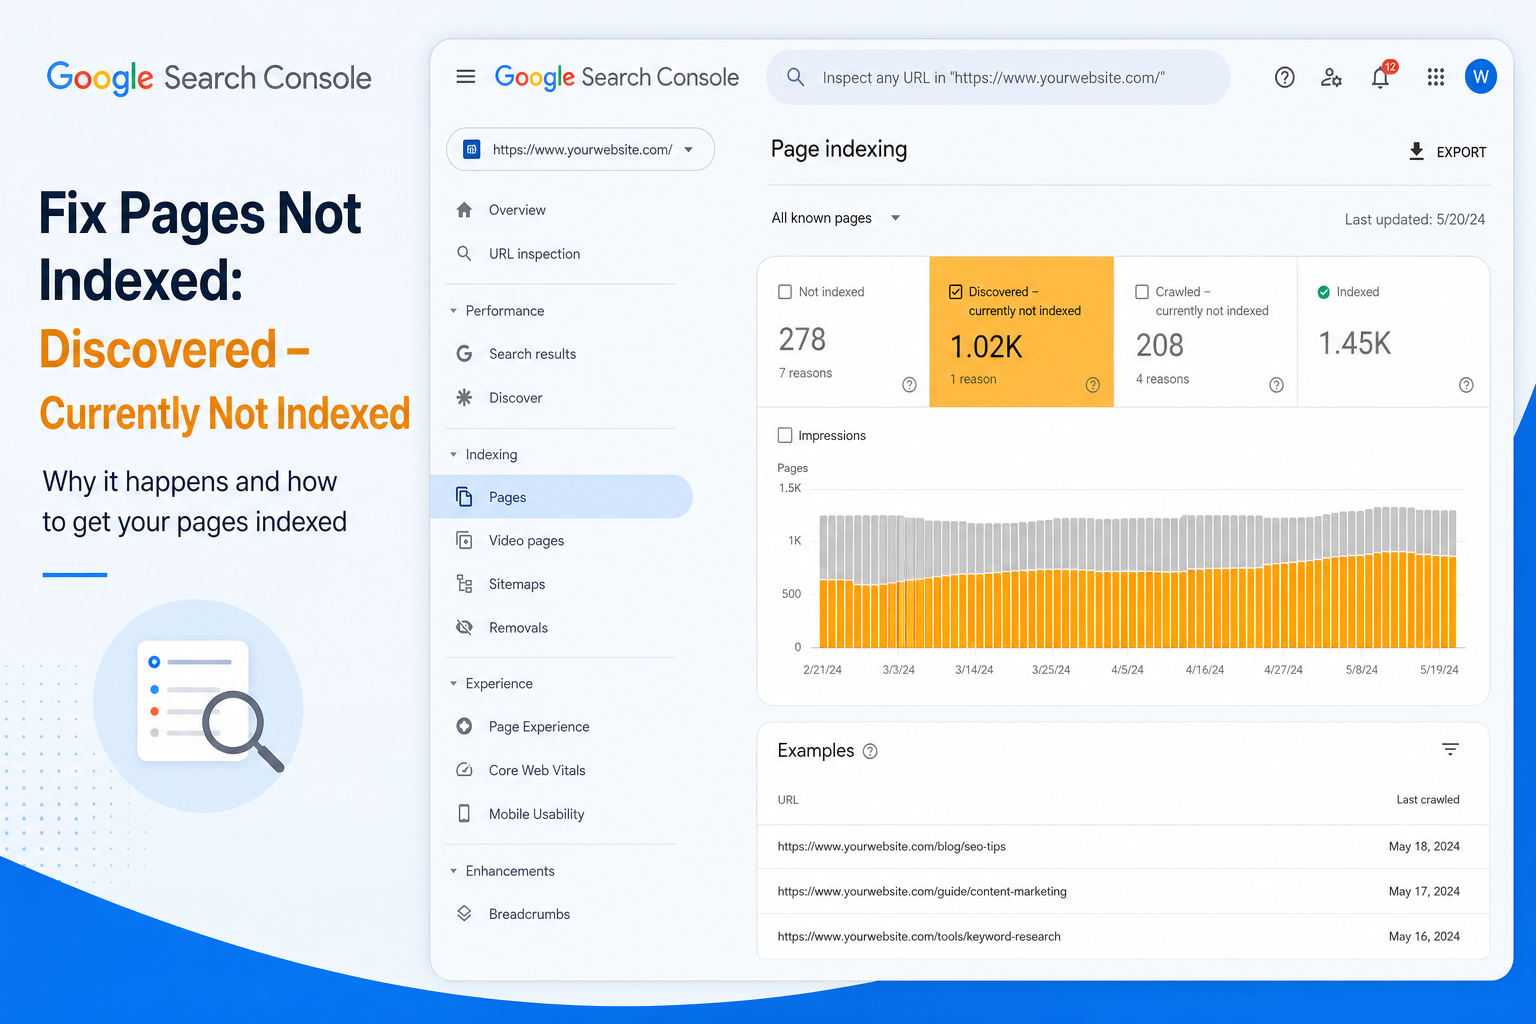Click the EXPORT button
The image size is (1536, 1024).
(1447, 152)
